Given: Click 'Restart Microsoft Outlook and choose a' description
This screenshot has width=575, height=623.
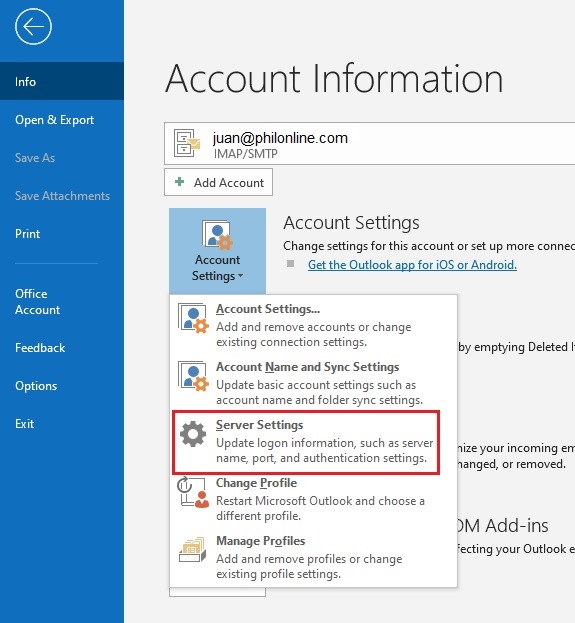Looking at the screenshot, I should 320,501.
